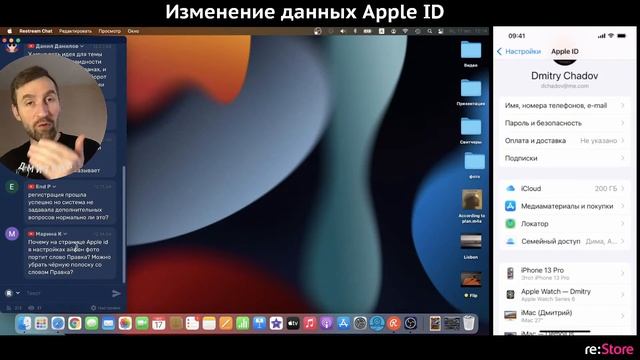Open Медиаматериалы и покупки settings
The image size is (640, 360).
click(x=564, y=206)
